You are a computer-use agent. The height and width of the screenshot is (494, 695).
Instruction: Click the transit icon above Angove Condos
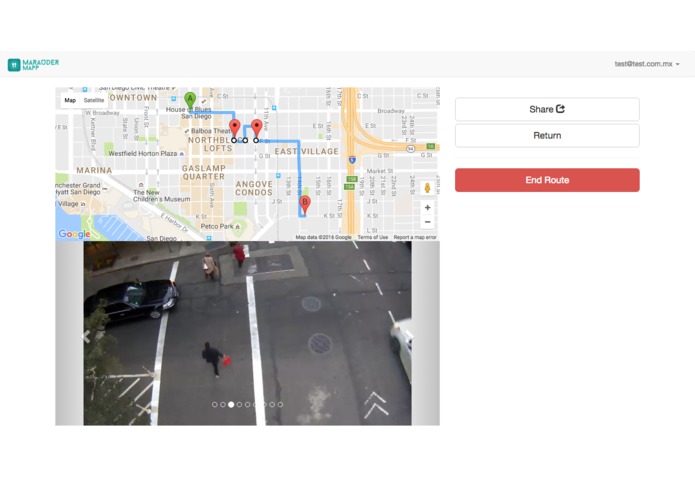tap(278, 176)
